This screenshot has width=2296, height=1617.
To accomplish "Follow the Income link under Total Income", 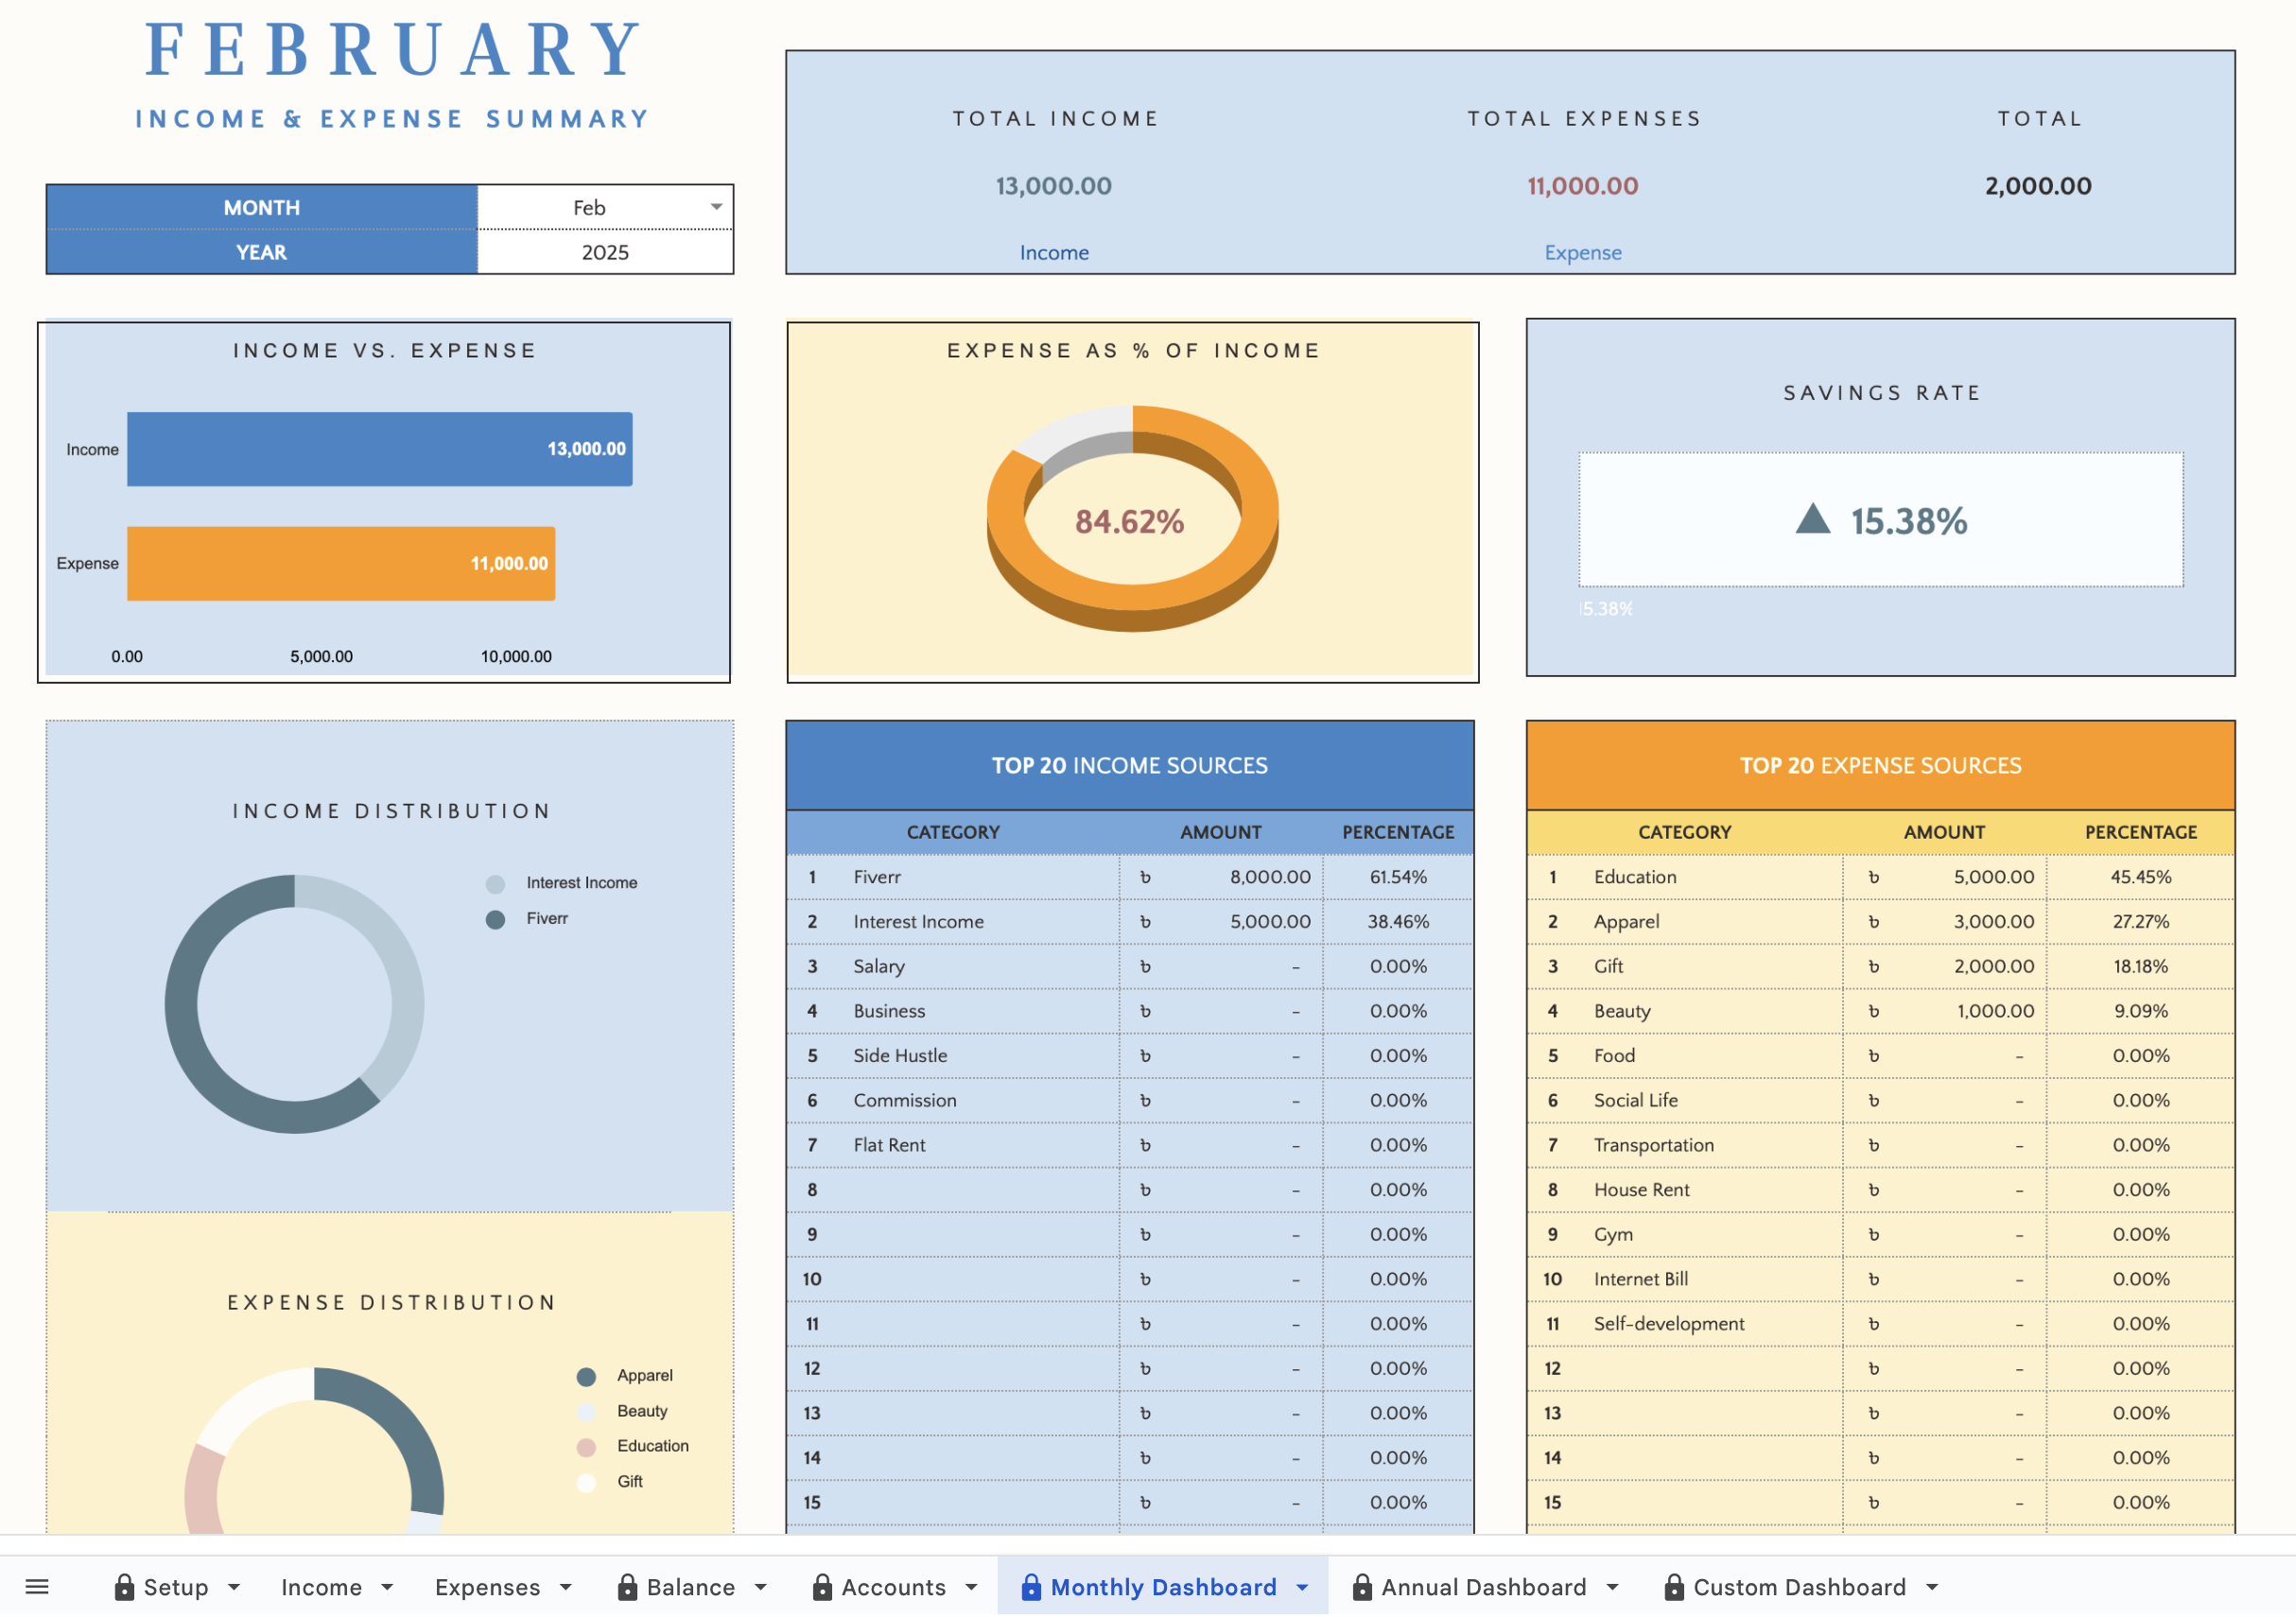I will [1054, 253].
